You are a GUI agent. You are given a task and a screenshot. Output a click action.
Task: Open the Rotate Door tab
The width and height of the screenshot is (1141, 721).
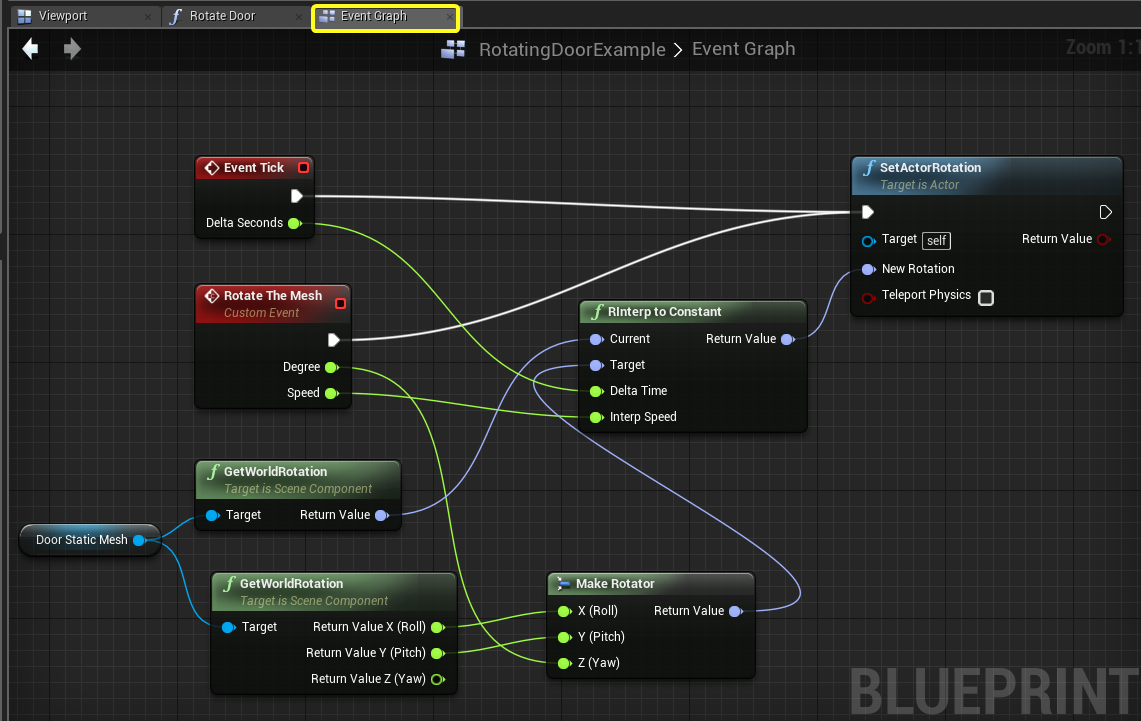point(222,17)
